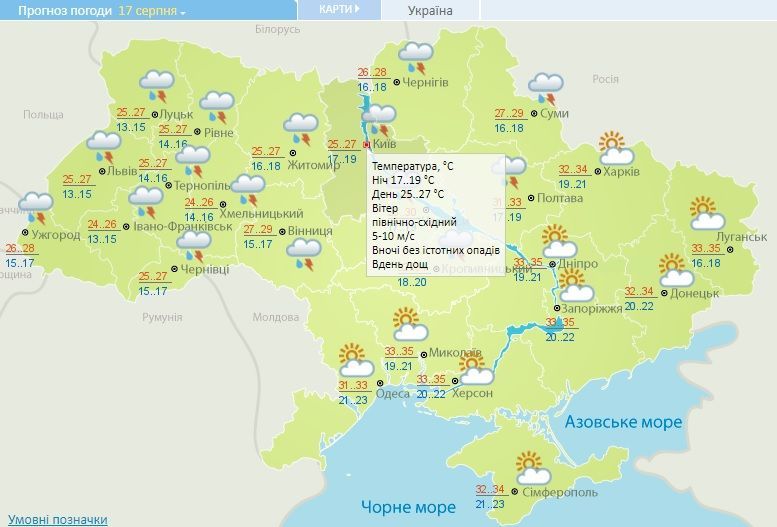Click the sunny-cloud icon near Херсон
This screenshot has width=777, height=527.
point(476,369)
